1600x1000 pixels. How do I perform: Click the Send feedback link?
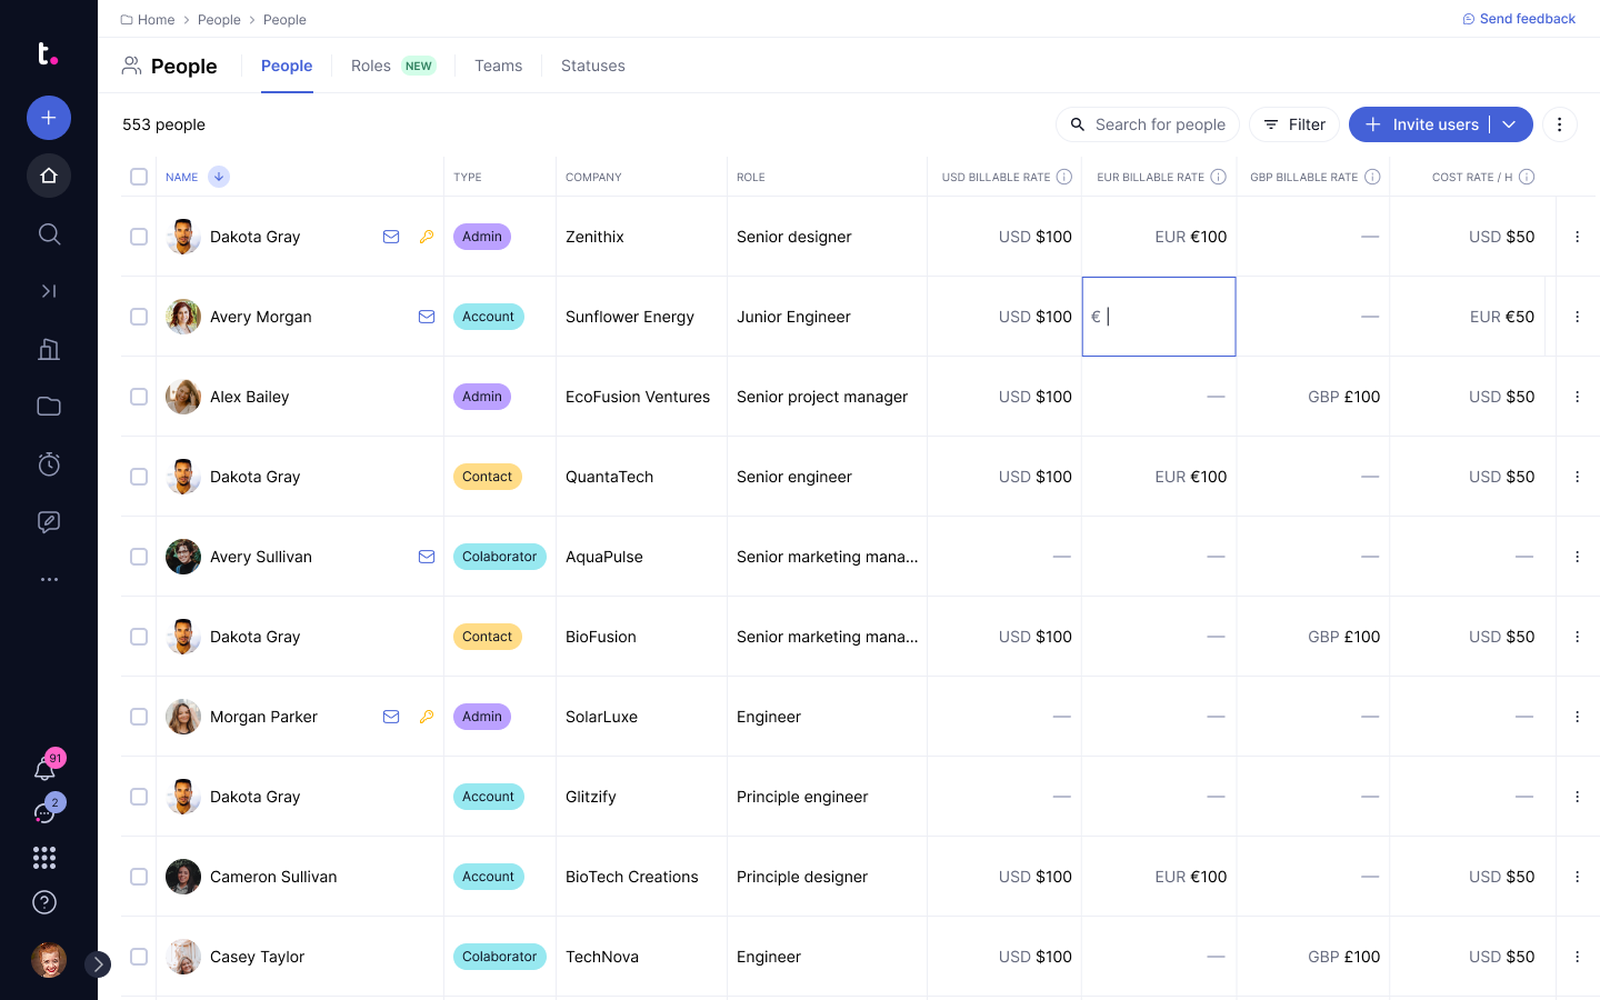click(1518, 19)
